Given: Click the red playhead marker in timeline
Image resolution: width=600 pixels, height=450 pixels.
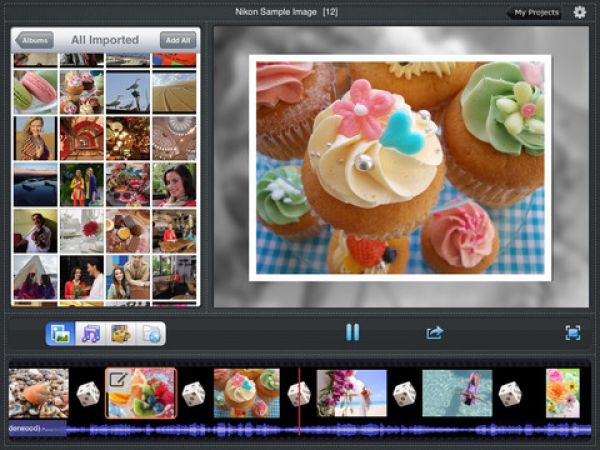Looking at the screenshot, I should [x=299, y=400].
